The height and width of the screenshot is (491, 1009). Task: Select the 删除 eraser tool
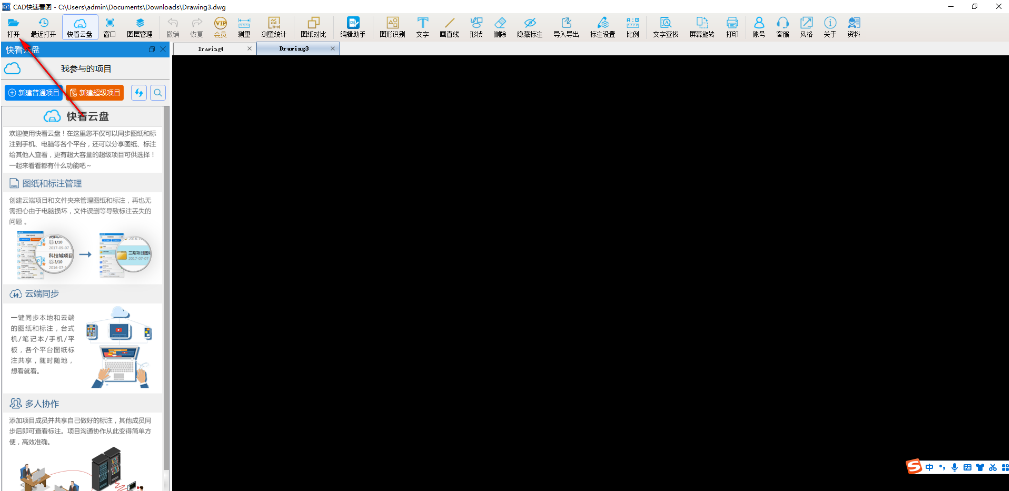click(501, 26)
